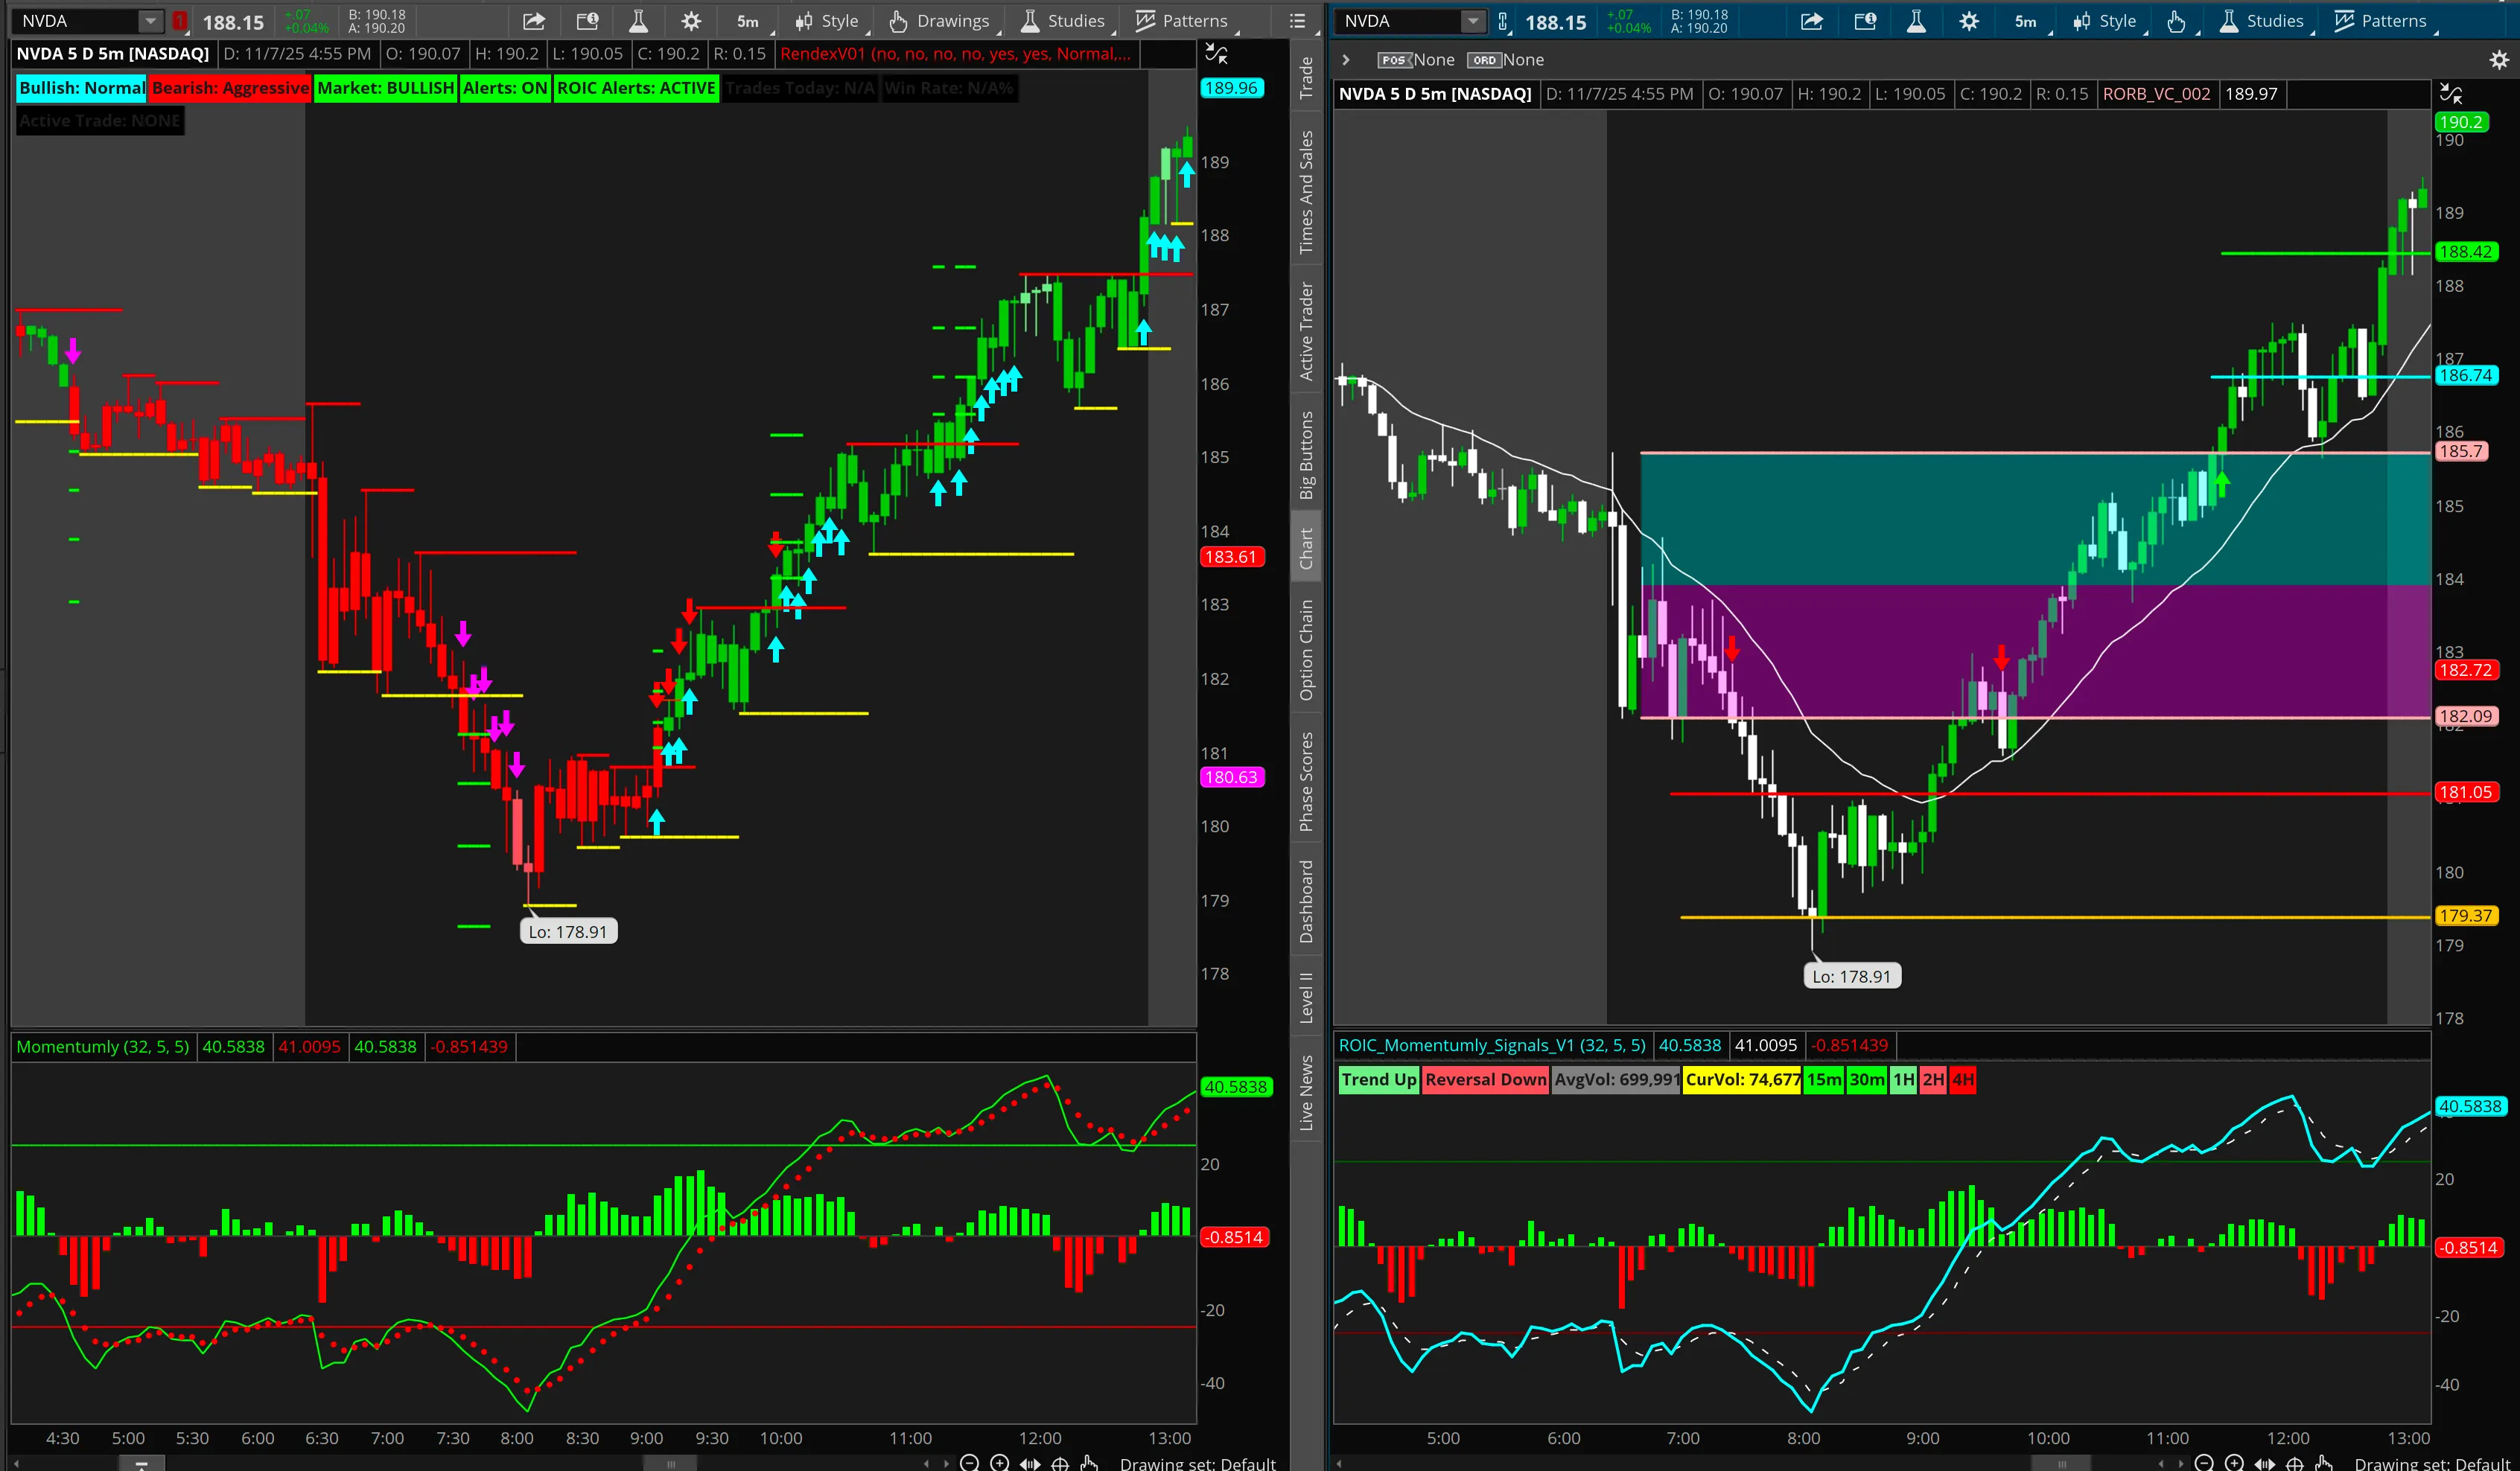Toggle red symbol link indicator beside left NVDA box
Image resolution: width=2520 pixels, height=1471 pixels.
point(180,21)
